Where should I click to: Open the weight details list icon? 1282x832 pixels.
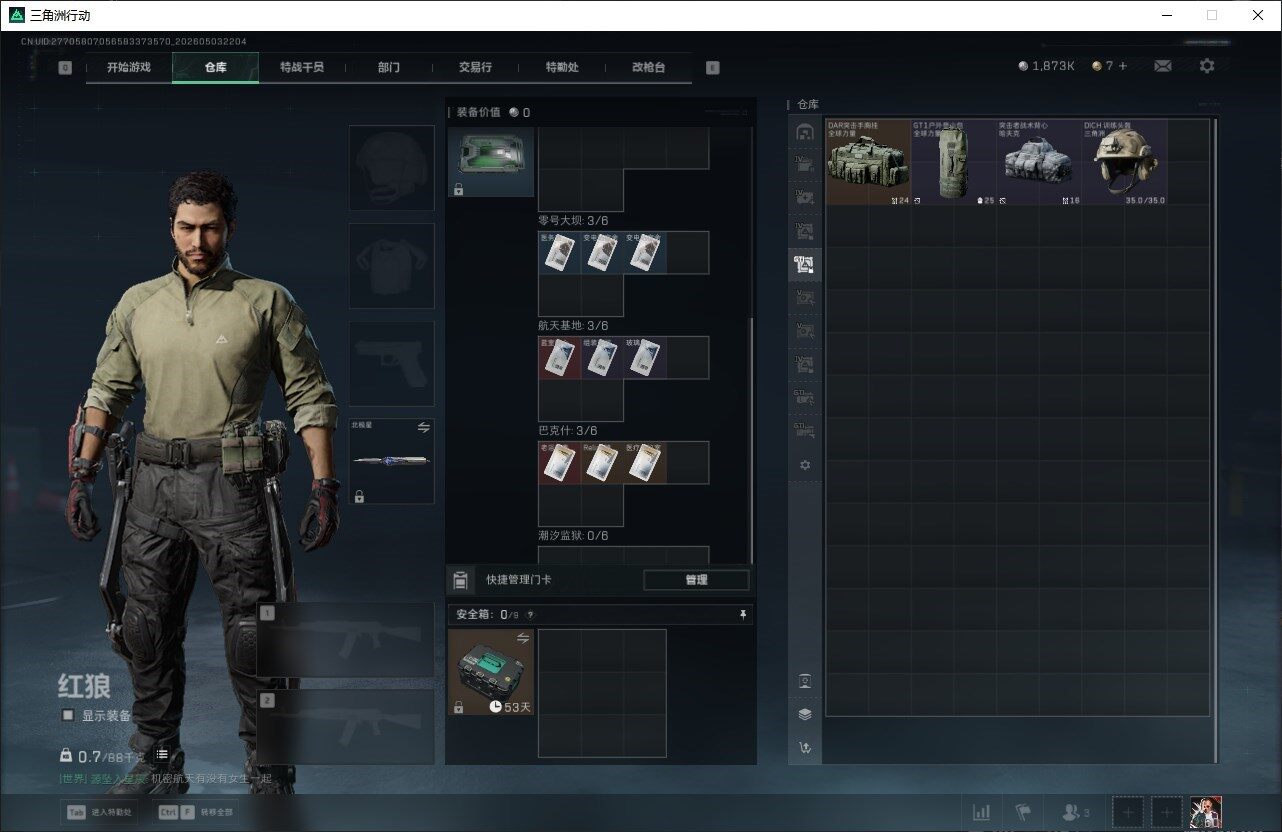pyautogui.click(x=162, y=754)
